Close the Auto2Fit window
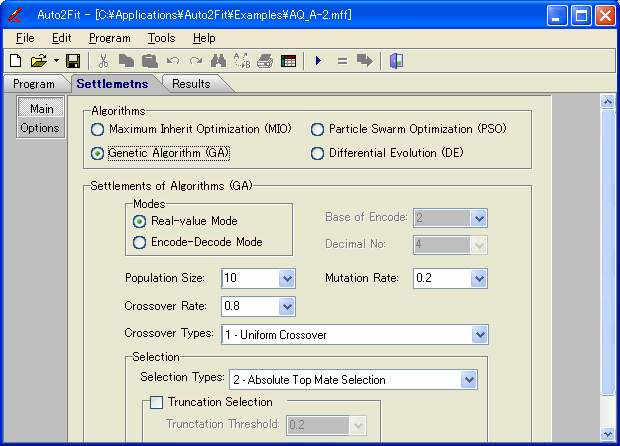 click(605, 16)
